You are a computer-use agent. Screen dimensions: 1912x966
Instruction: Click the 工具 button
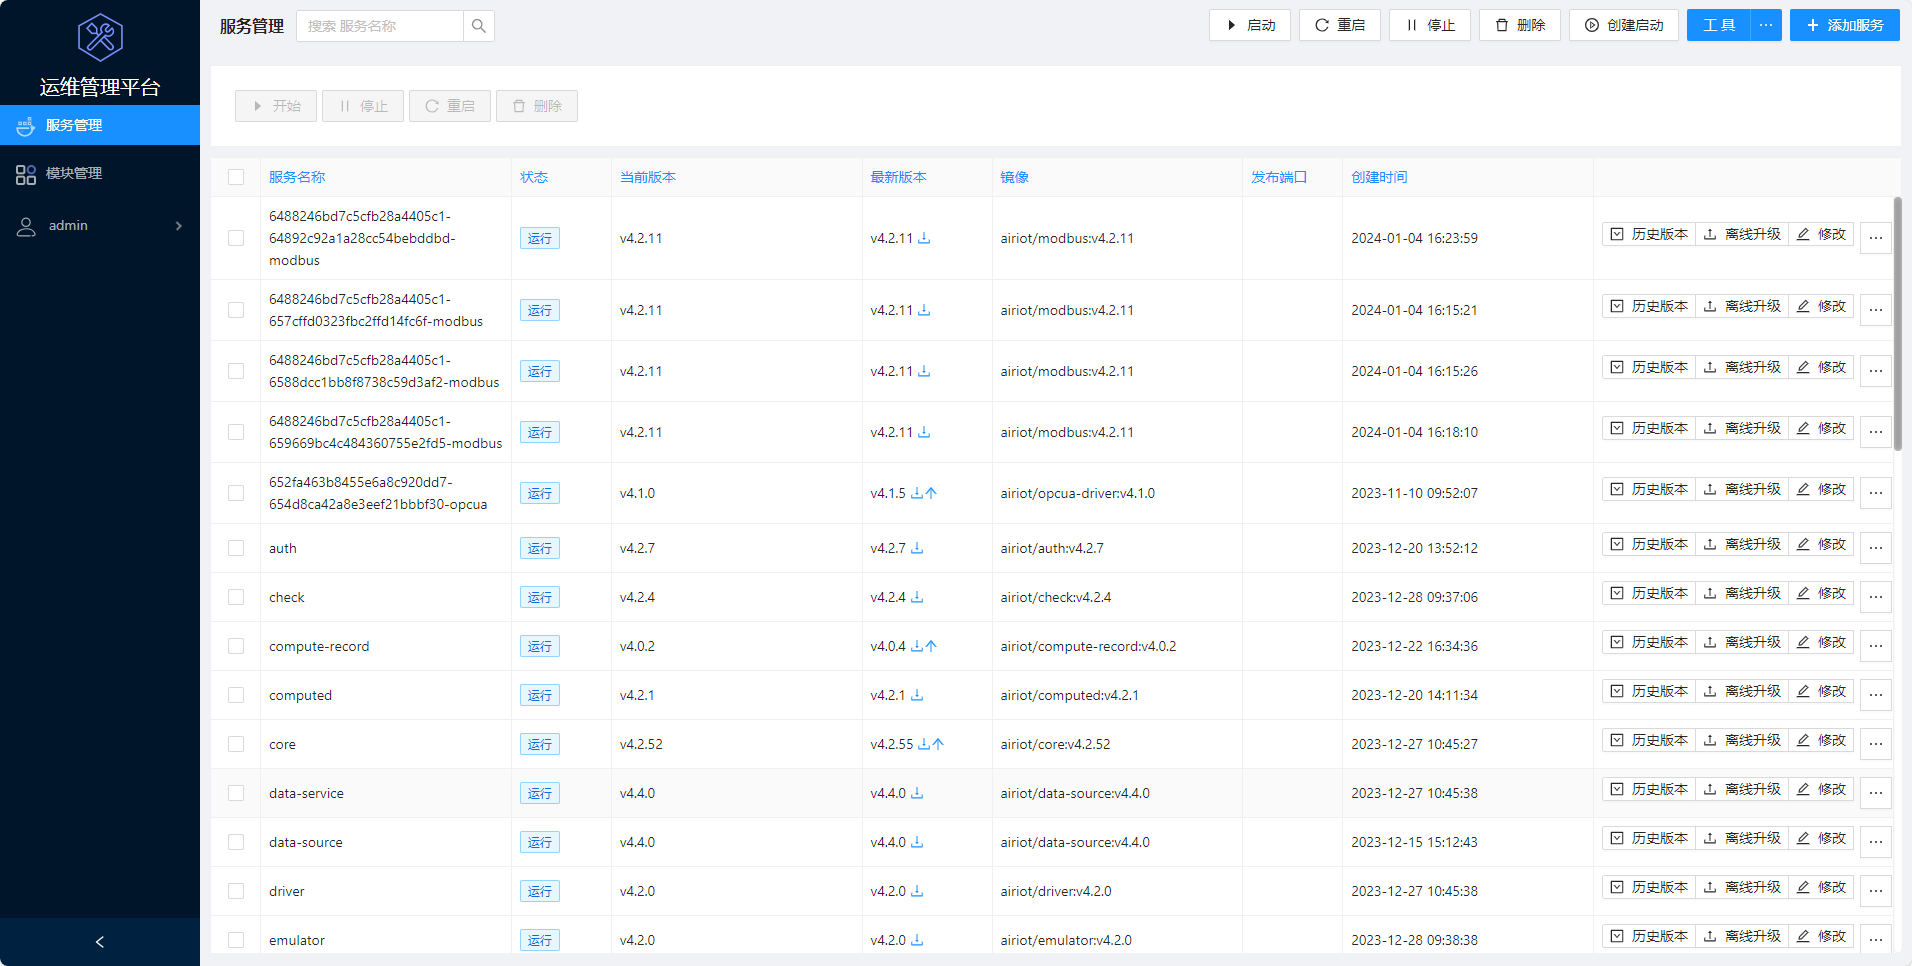pyautogui.click(x=1719, y=26)
